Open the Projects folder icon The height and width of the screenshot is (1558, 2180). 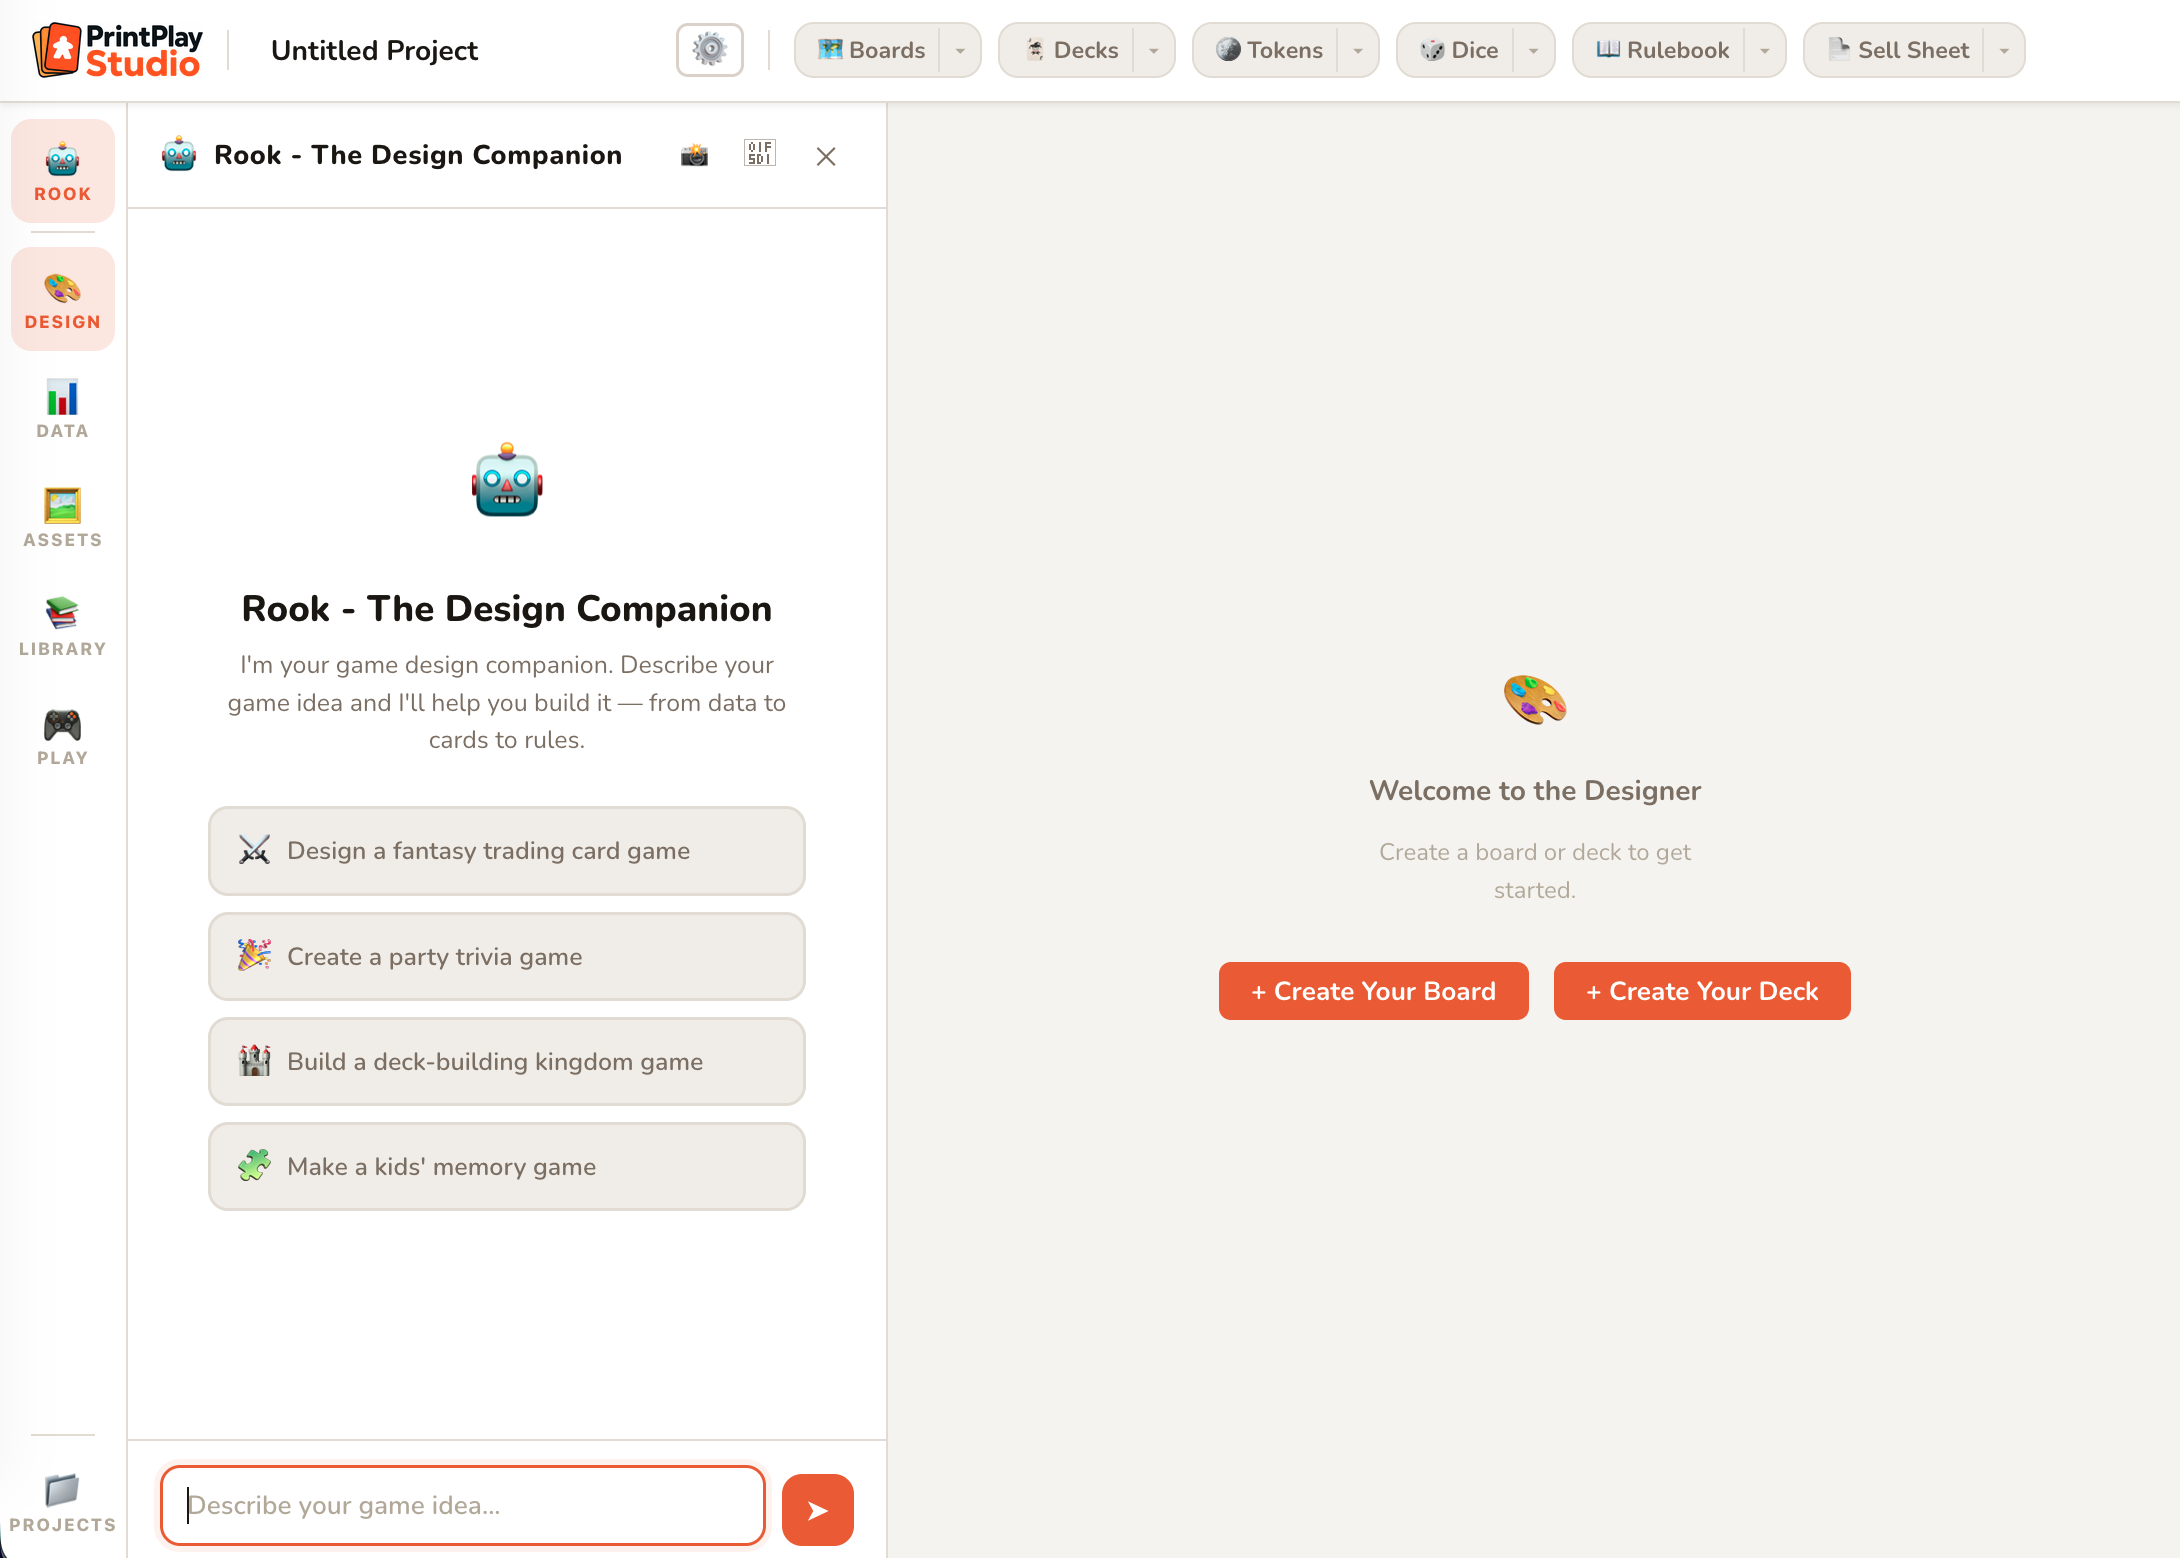coord(62,1502)
